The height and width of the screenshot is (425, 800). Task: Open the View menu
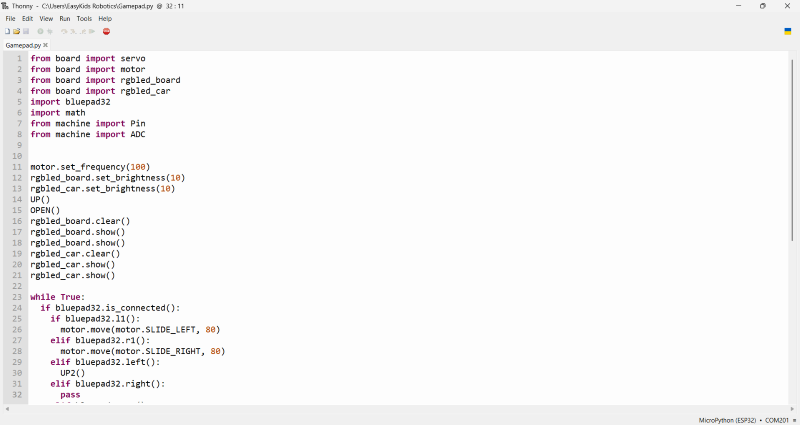(x=46, y=18)
